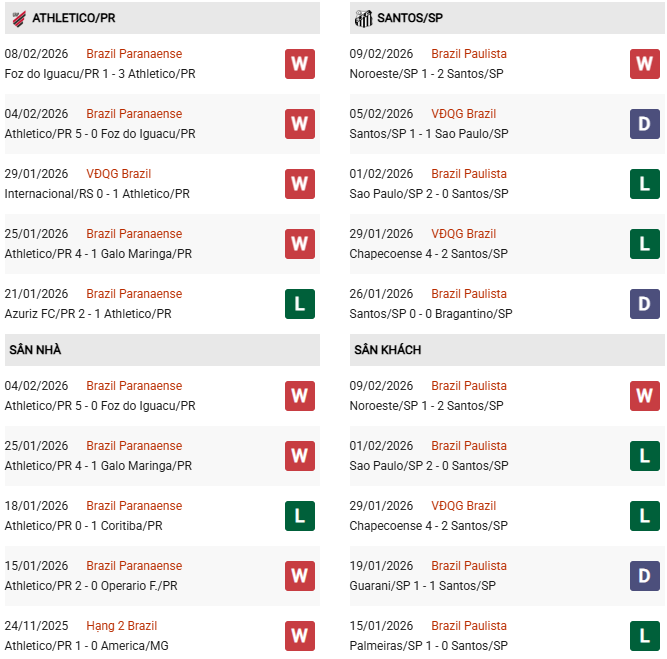Click L badge for Athletico 0-1 Coritiba

(x=300, y=516)
